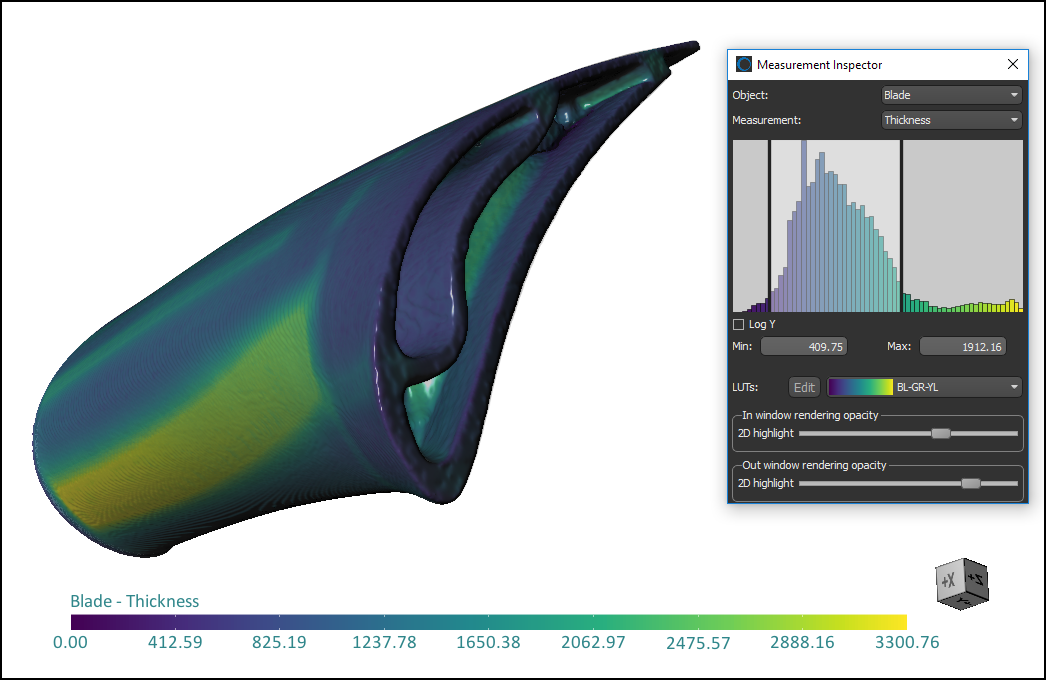
Task: Click the right histogram range marker line
Action: [901, 225]
